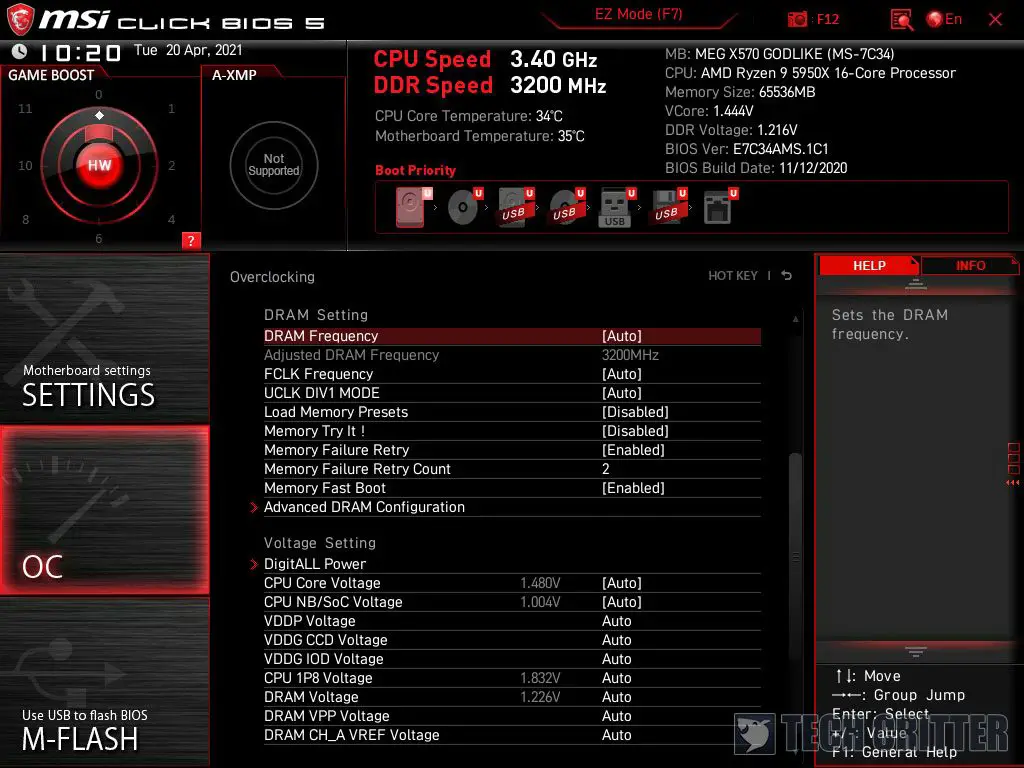Click the DDR Speed 3200 MHz readout
This screenshot has width=1024, height=768.
coord(490,85)
